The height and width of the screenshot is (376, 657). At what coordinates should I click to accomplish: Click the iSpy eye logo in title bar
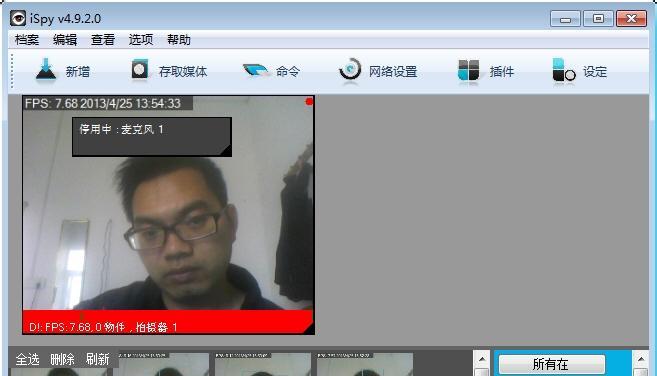[x=18, y=18]
